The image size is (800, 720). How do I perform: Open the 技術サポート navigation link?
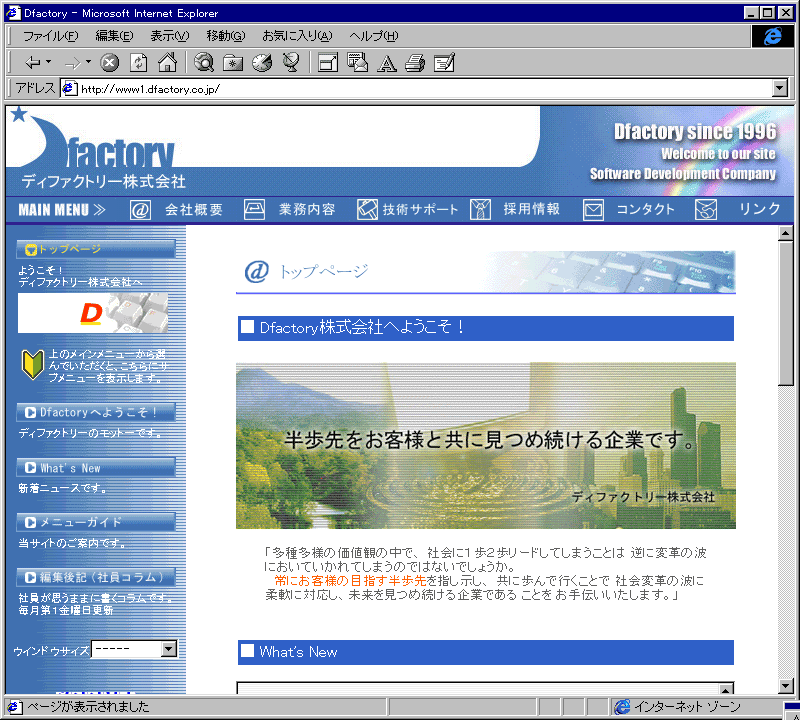coord(420,210)
